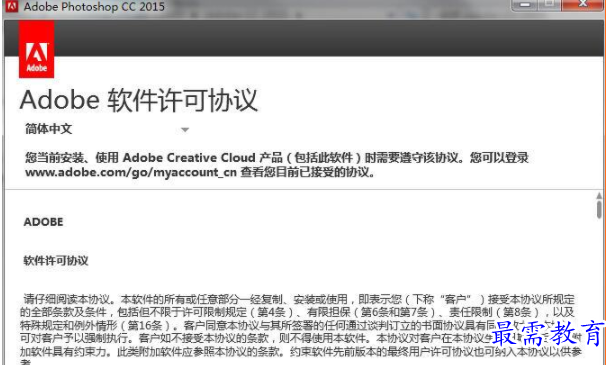
Task: Click the Photoshop title bar app icon
Action: (11, 6)
